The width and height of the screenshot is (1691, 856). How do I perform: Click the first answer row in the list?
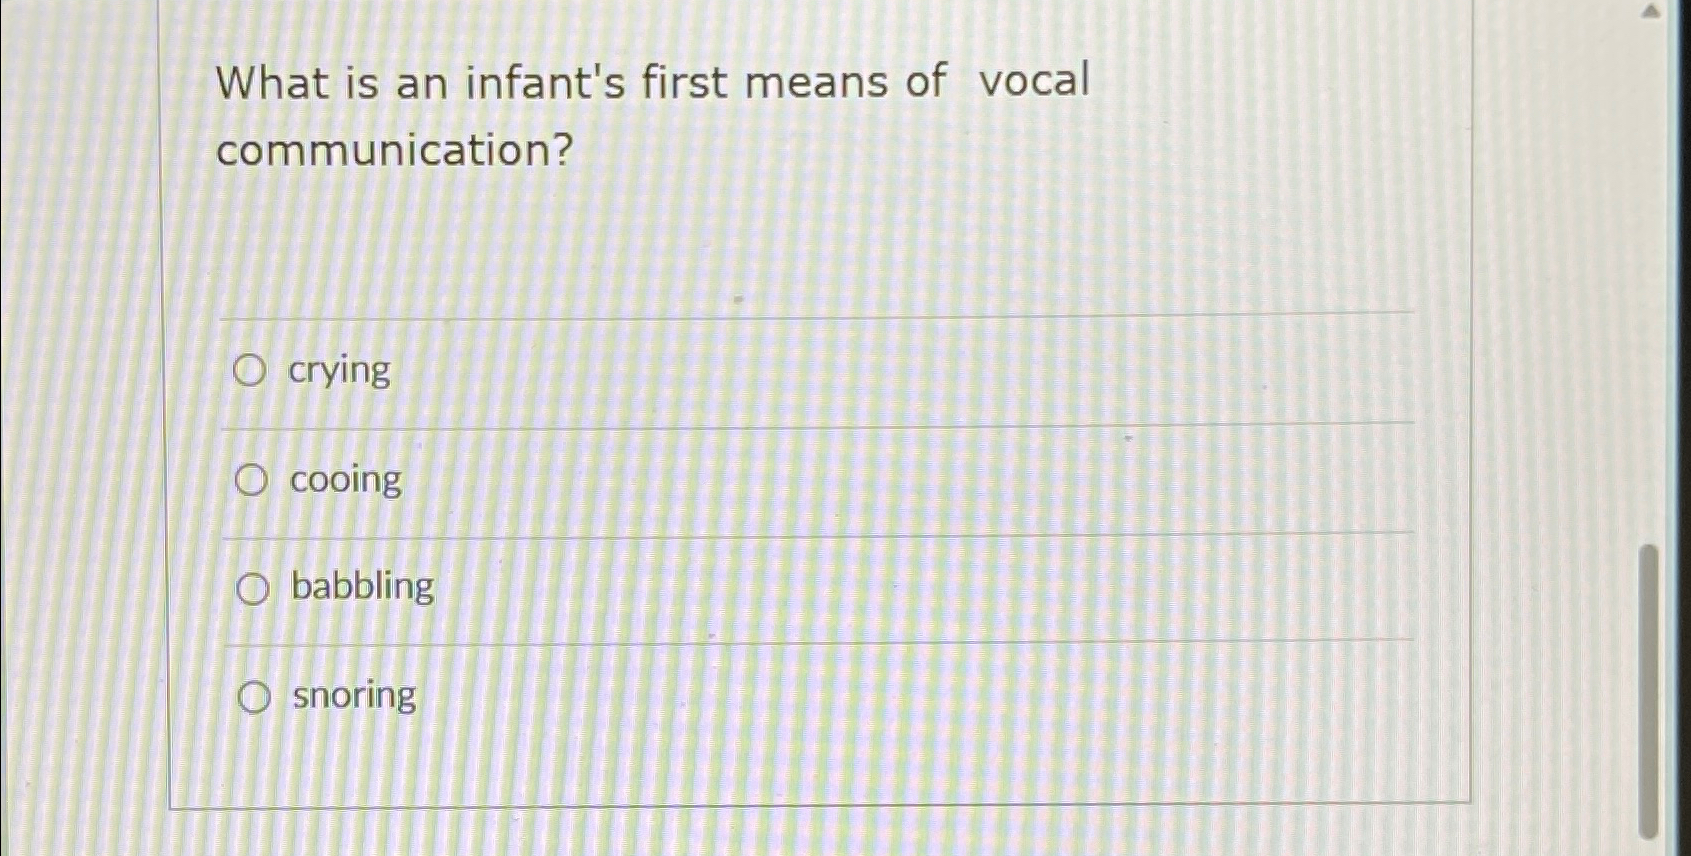pos(700,371)
